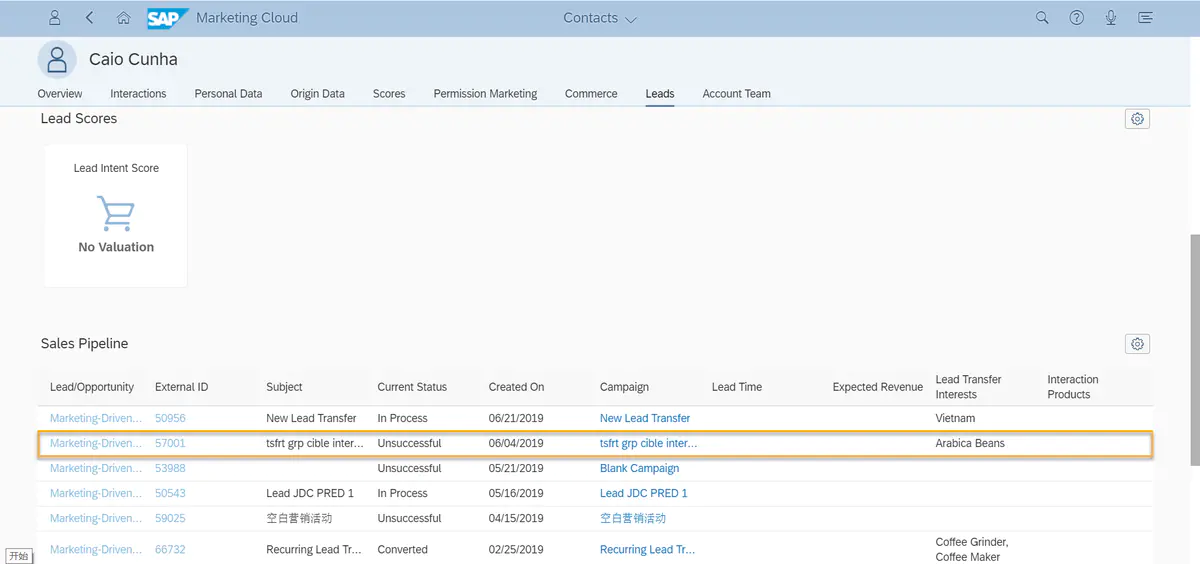Image resolution: width=1200 pixels, height=564 pixels.
Task: Open the Home icon
Action: 123,18
